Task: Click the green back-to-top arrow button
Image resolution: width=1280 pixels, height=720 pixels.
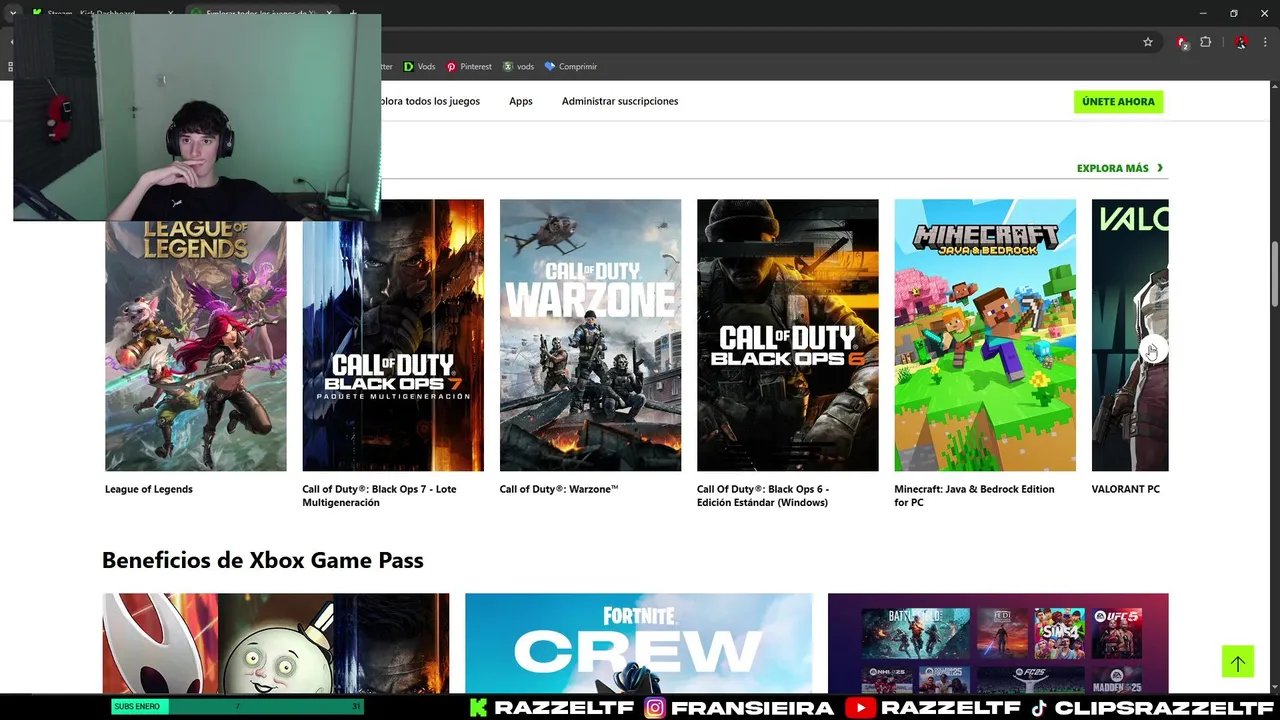Action: pyautogui.click(x=1237, y=662)
